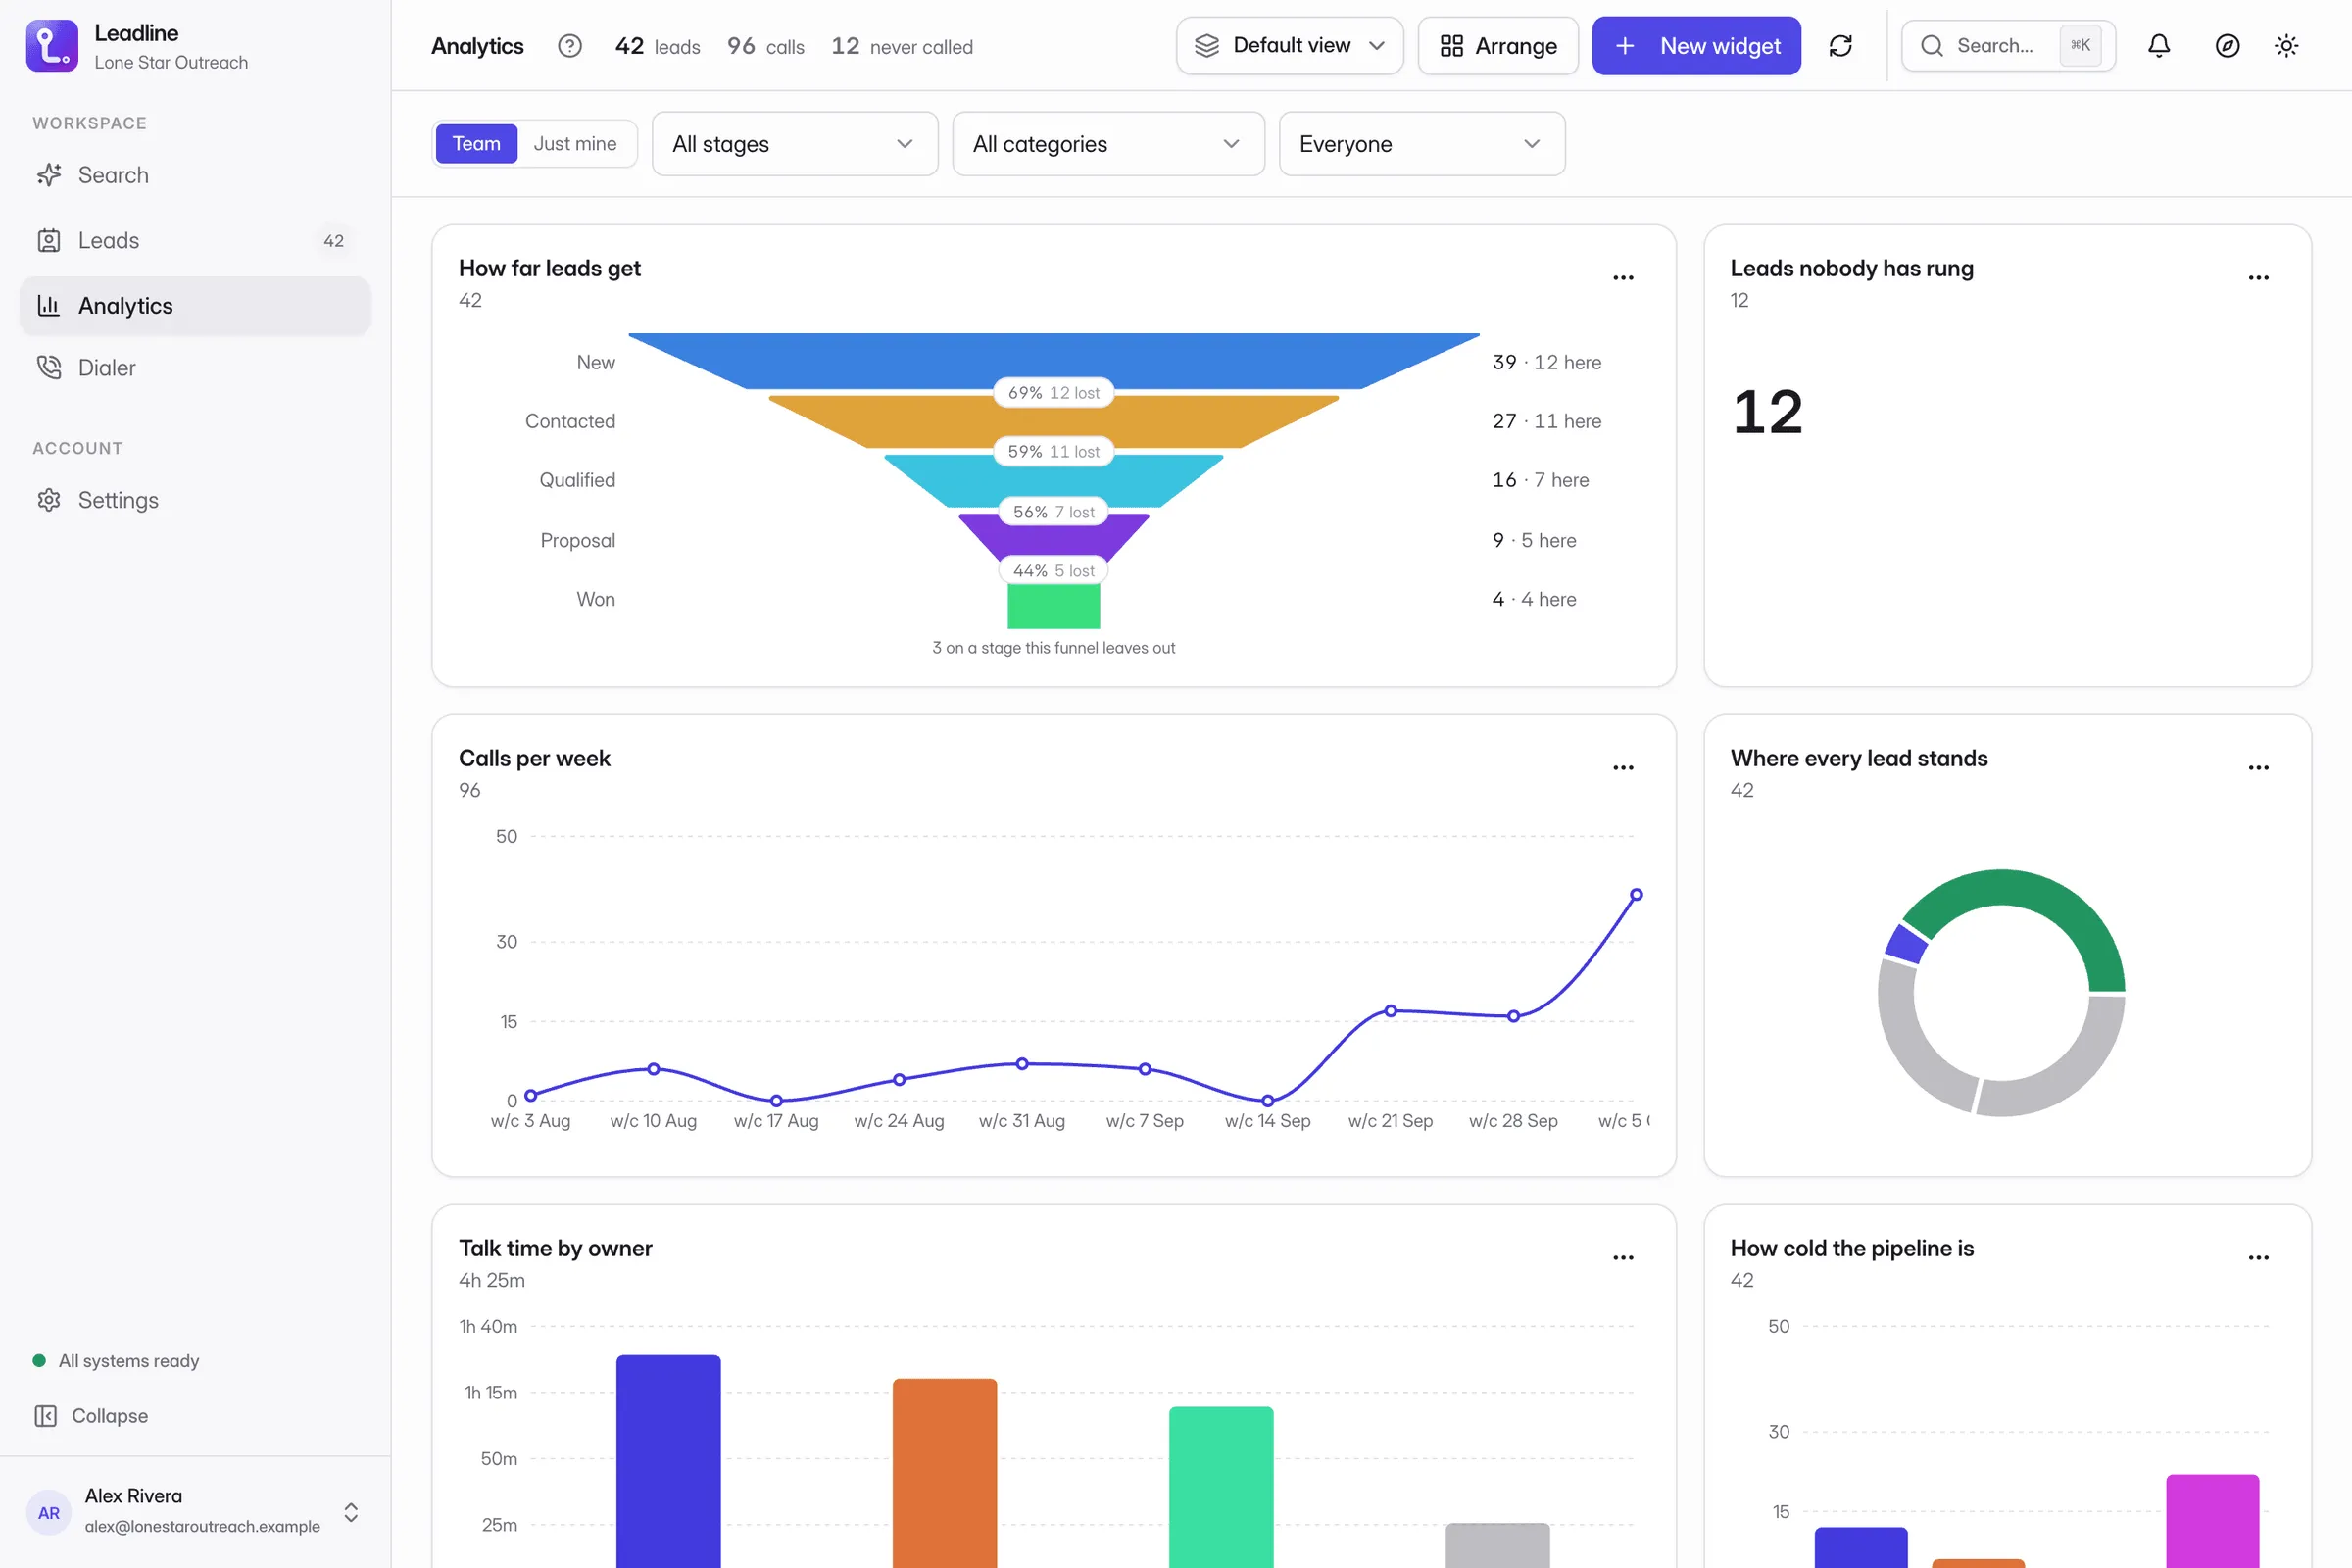Go to Settings in the sidebar

(195, 500)
